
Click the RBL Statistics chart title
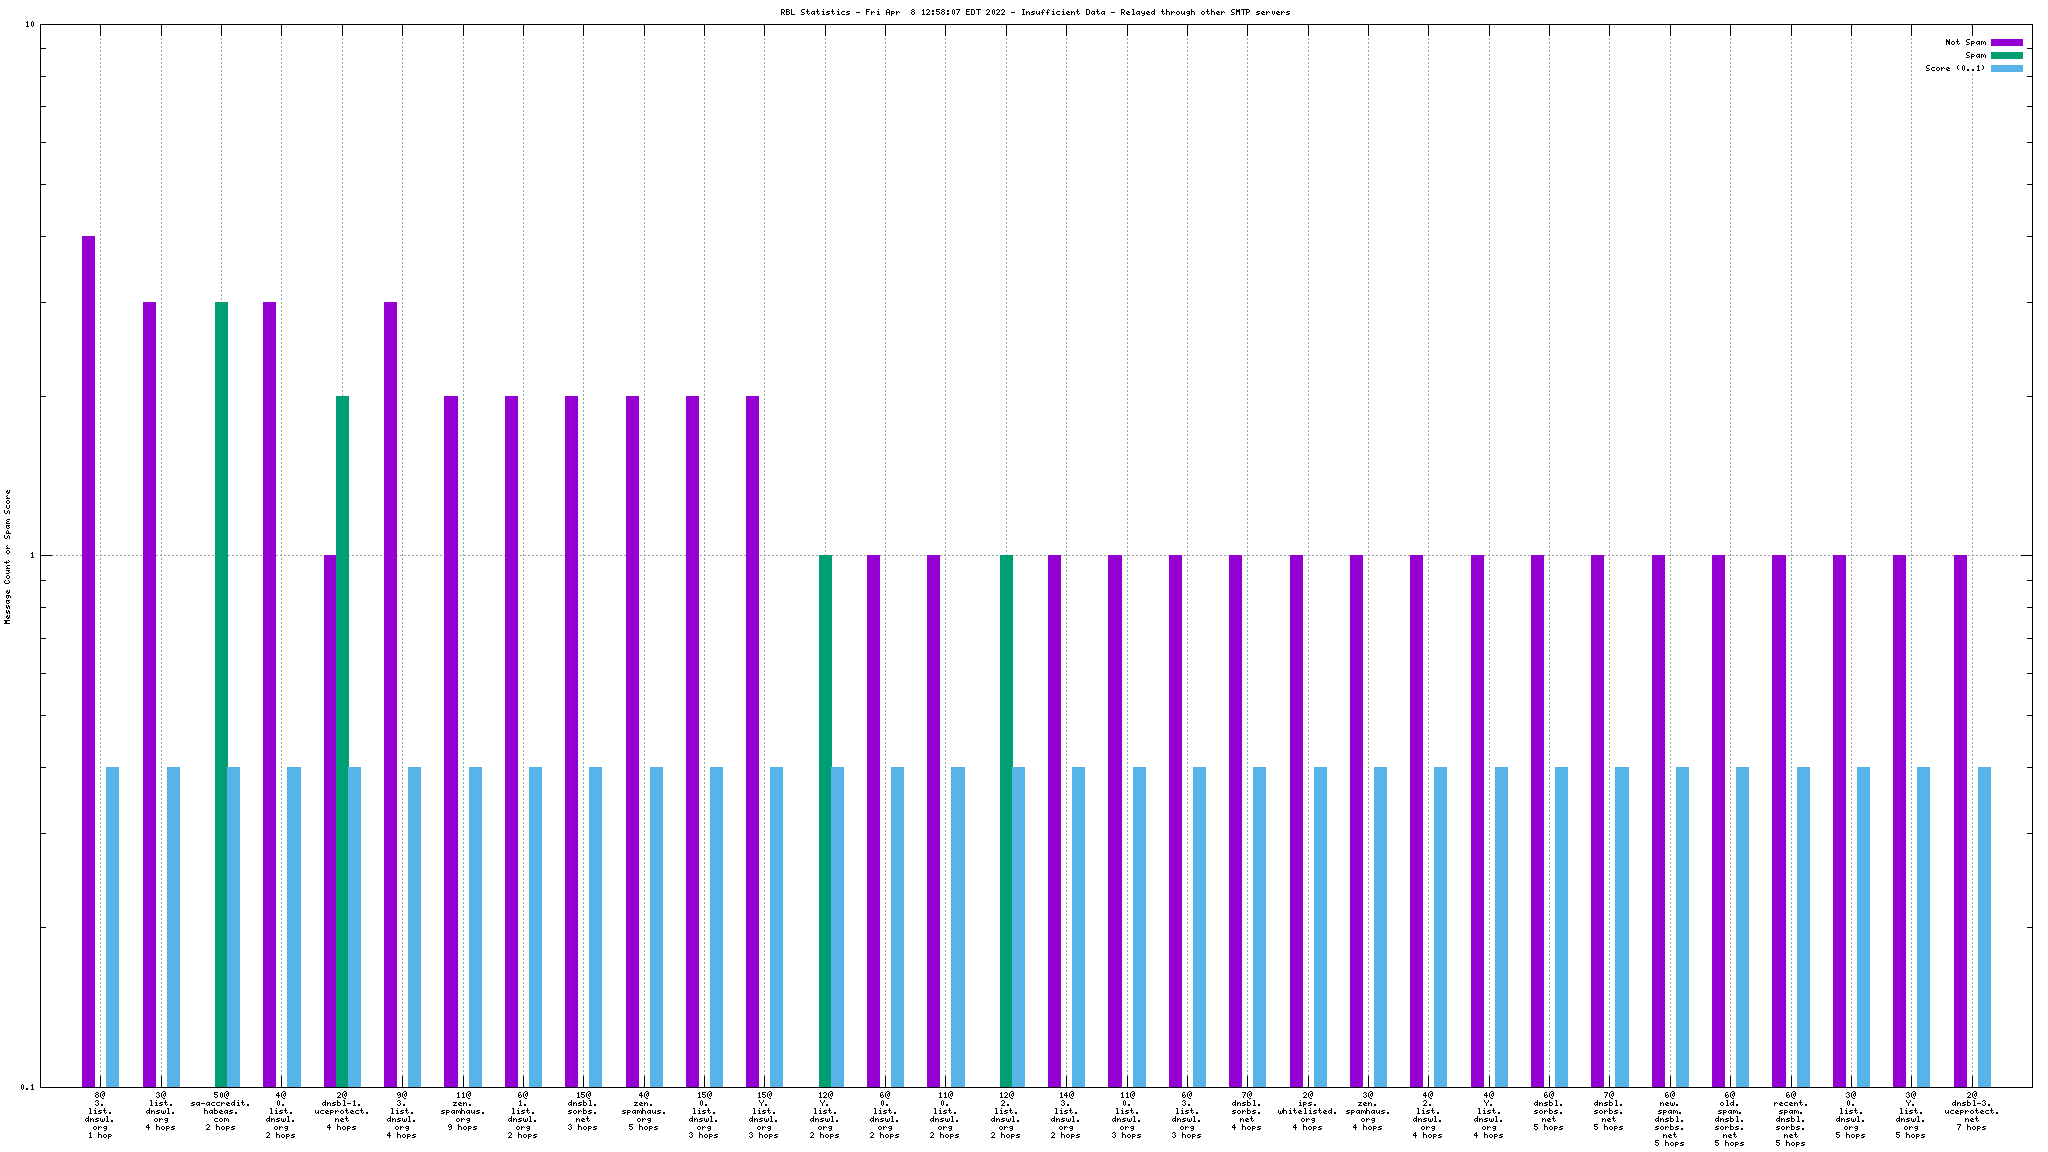pos(1035,12)
